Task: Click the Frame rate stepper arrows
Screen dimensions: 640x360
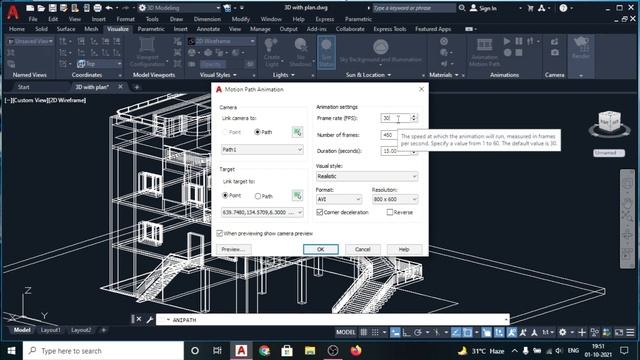Action: pyautogui.click(x=414, y=118)
